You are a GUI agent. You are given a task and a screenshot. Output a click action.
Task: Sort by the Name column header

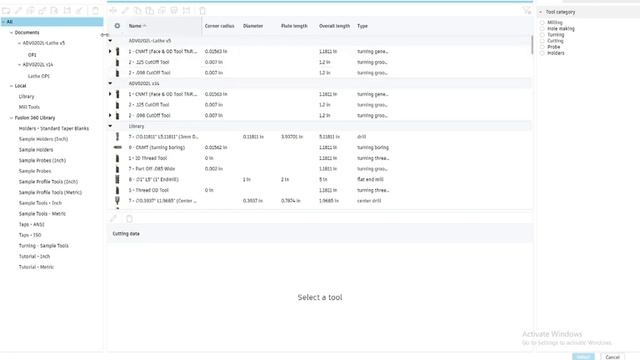pyautogui.click(x=135, y=26)
